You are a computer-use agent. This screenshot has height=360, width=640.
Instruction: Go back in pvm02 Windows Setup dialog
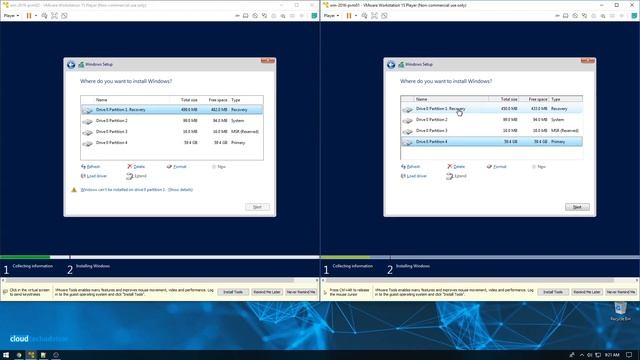coord(71,64)
